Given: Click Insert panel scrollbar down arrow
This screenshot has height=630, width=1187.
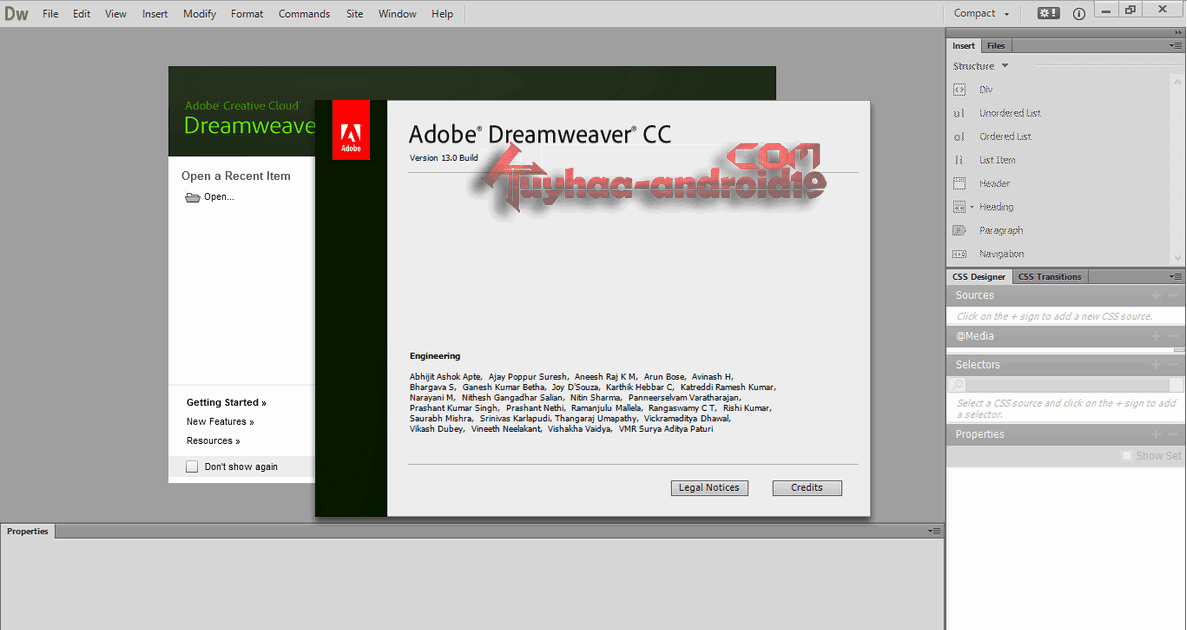Looking at the screenshot, I should [1177, 259].
